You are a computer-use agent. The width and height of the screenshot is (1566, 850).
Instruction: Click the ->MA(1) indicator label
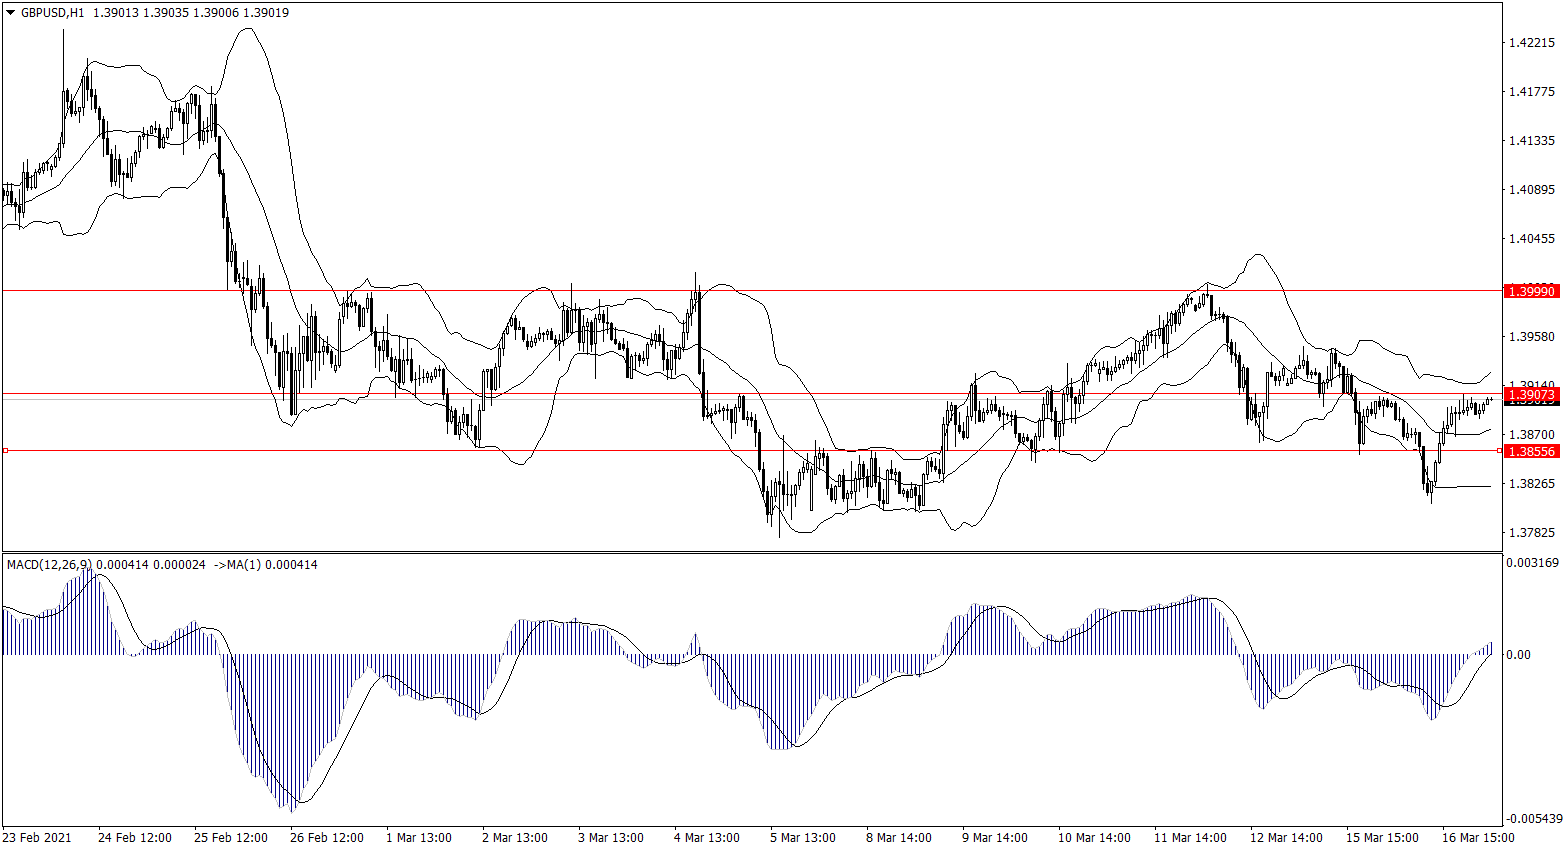(241, 565)
